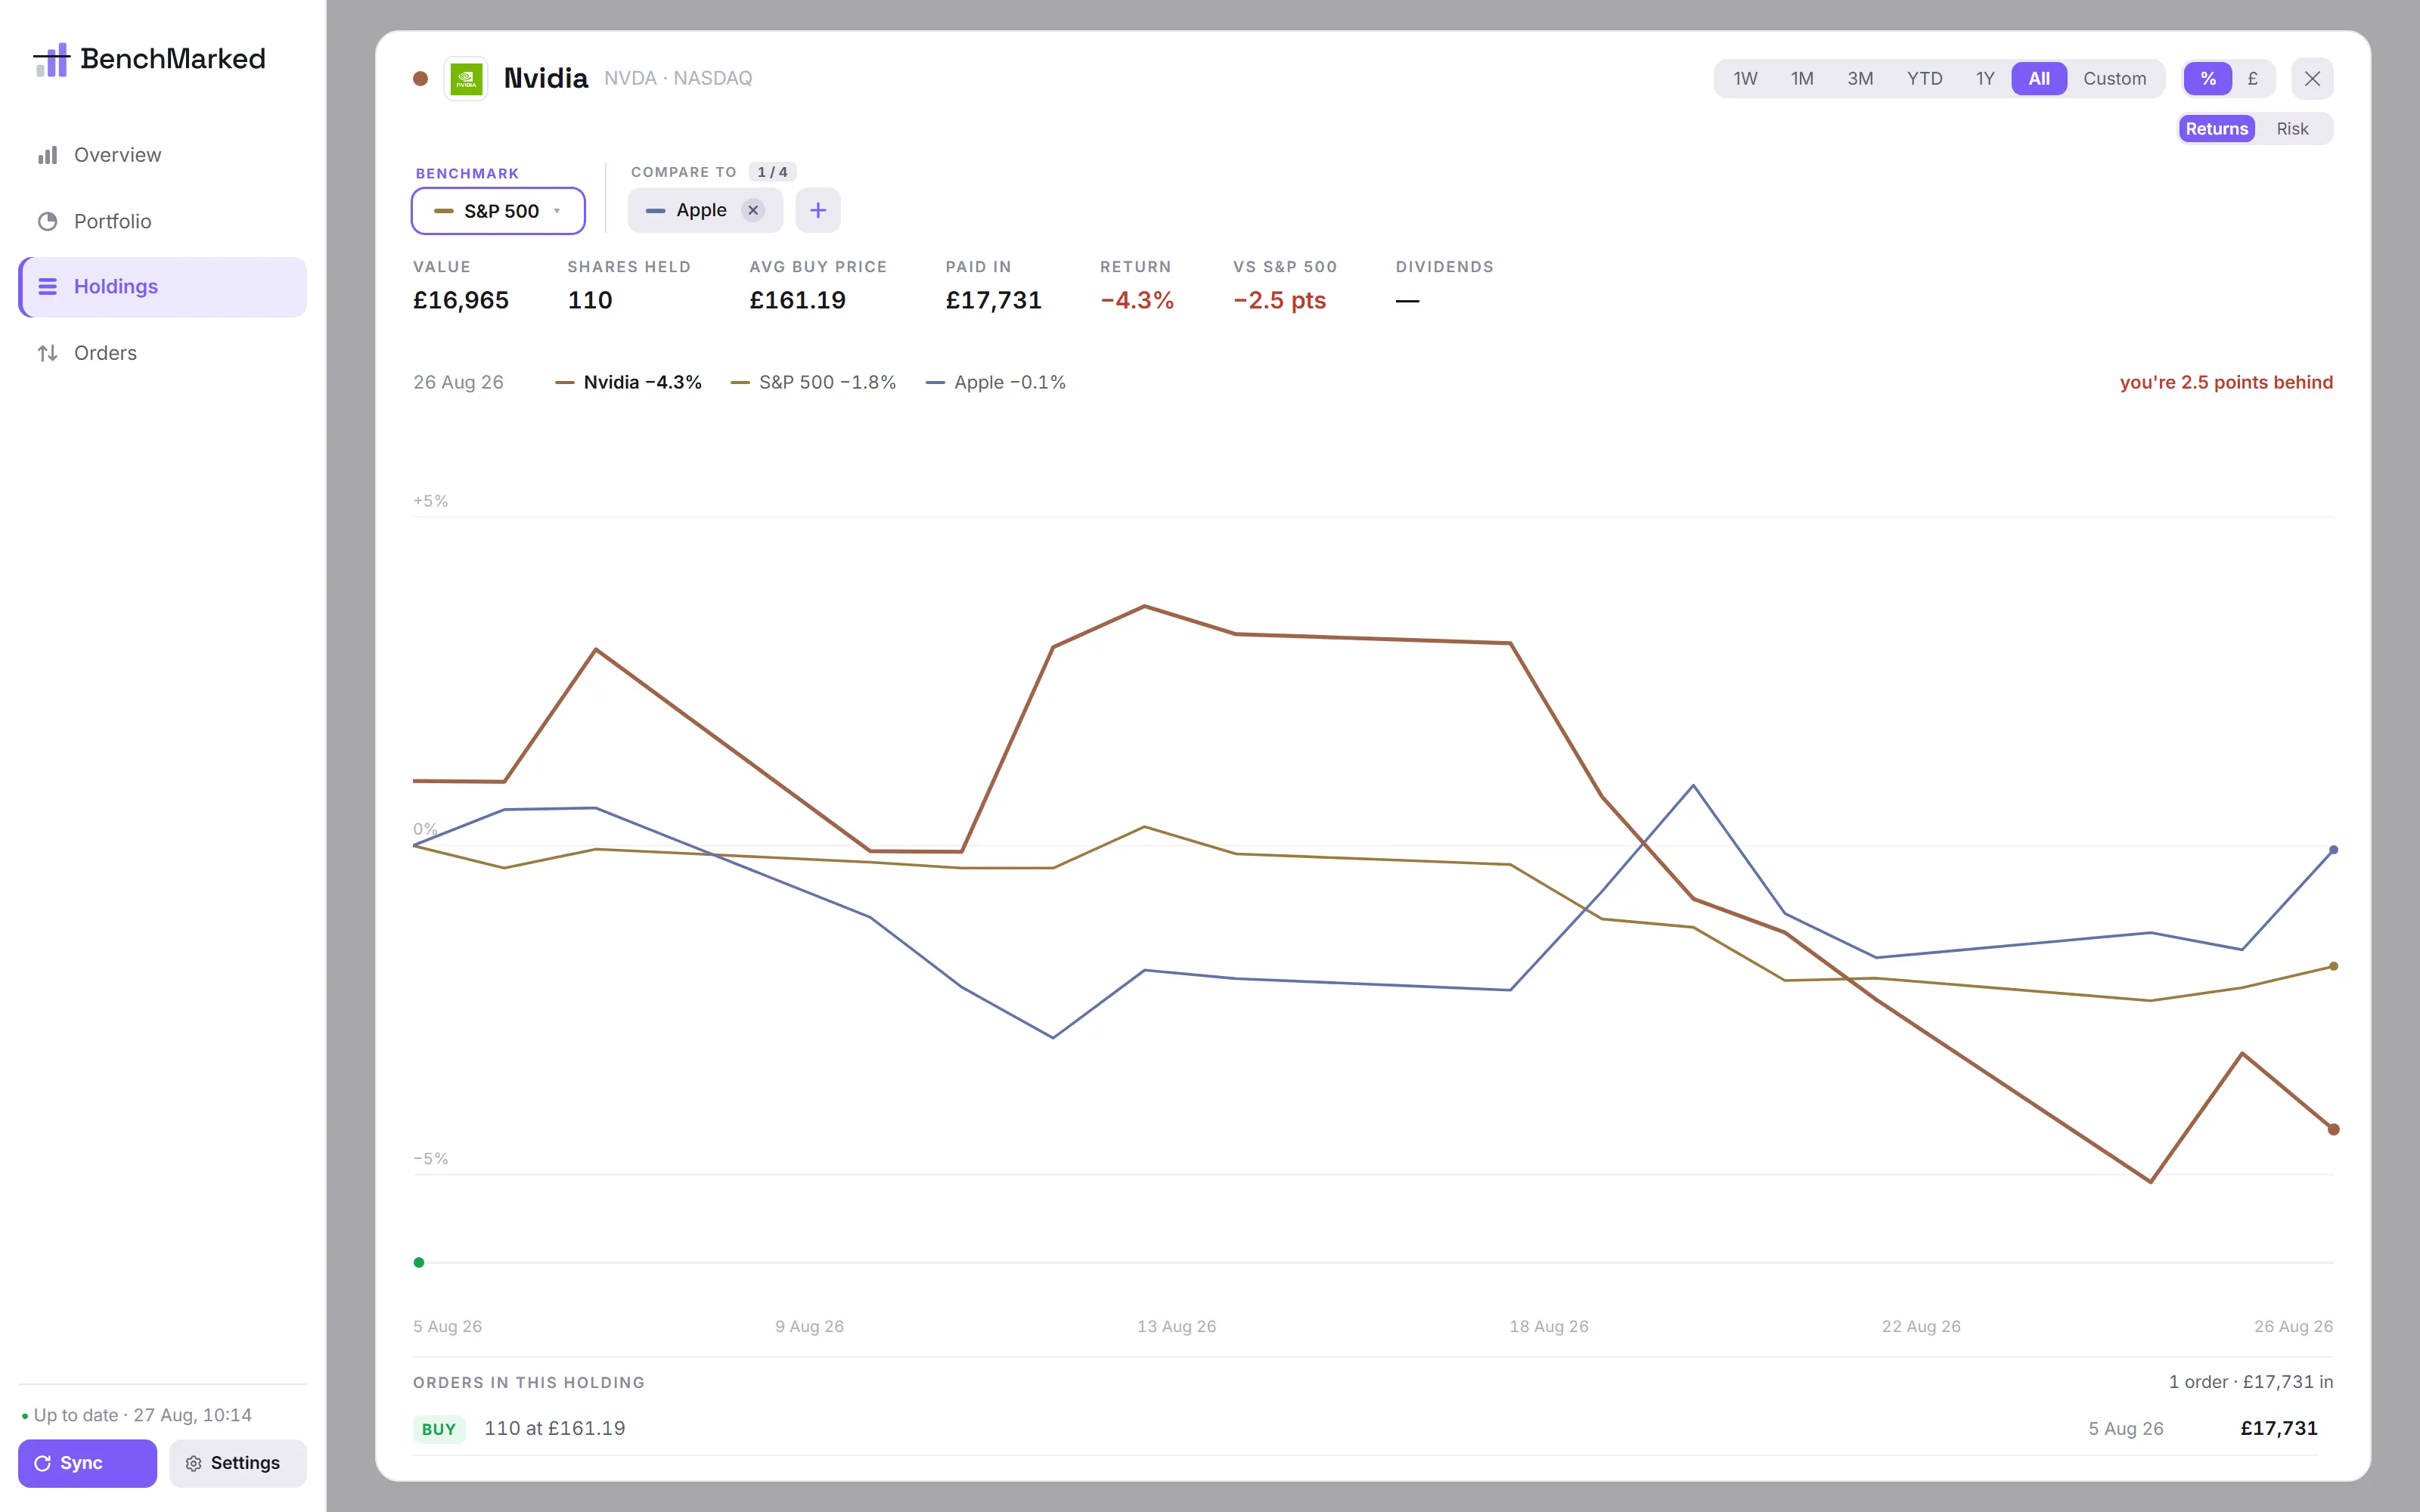Switch display to percent mode
This screenshot has width=2420, height=1512.
2208,78
